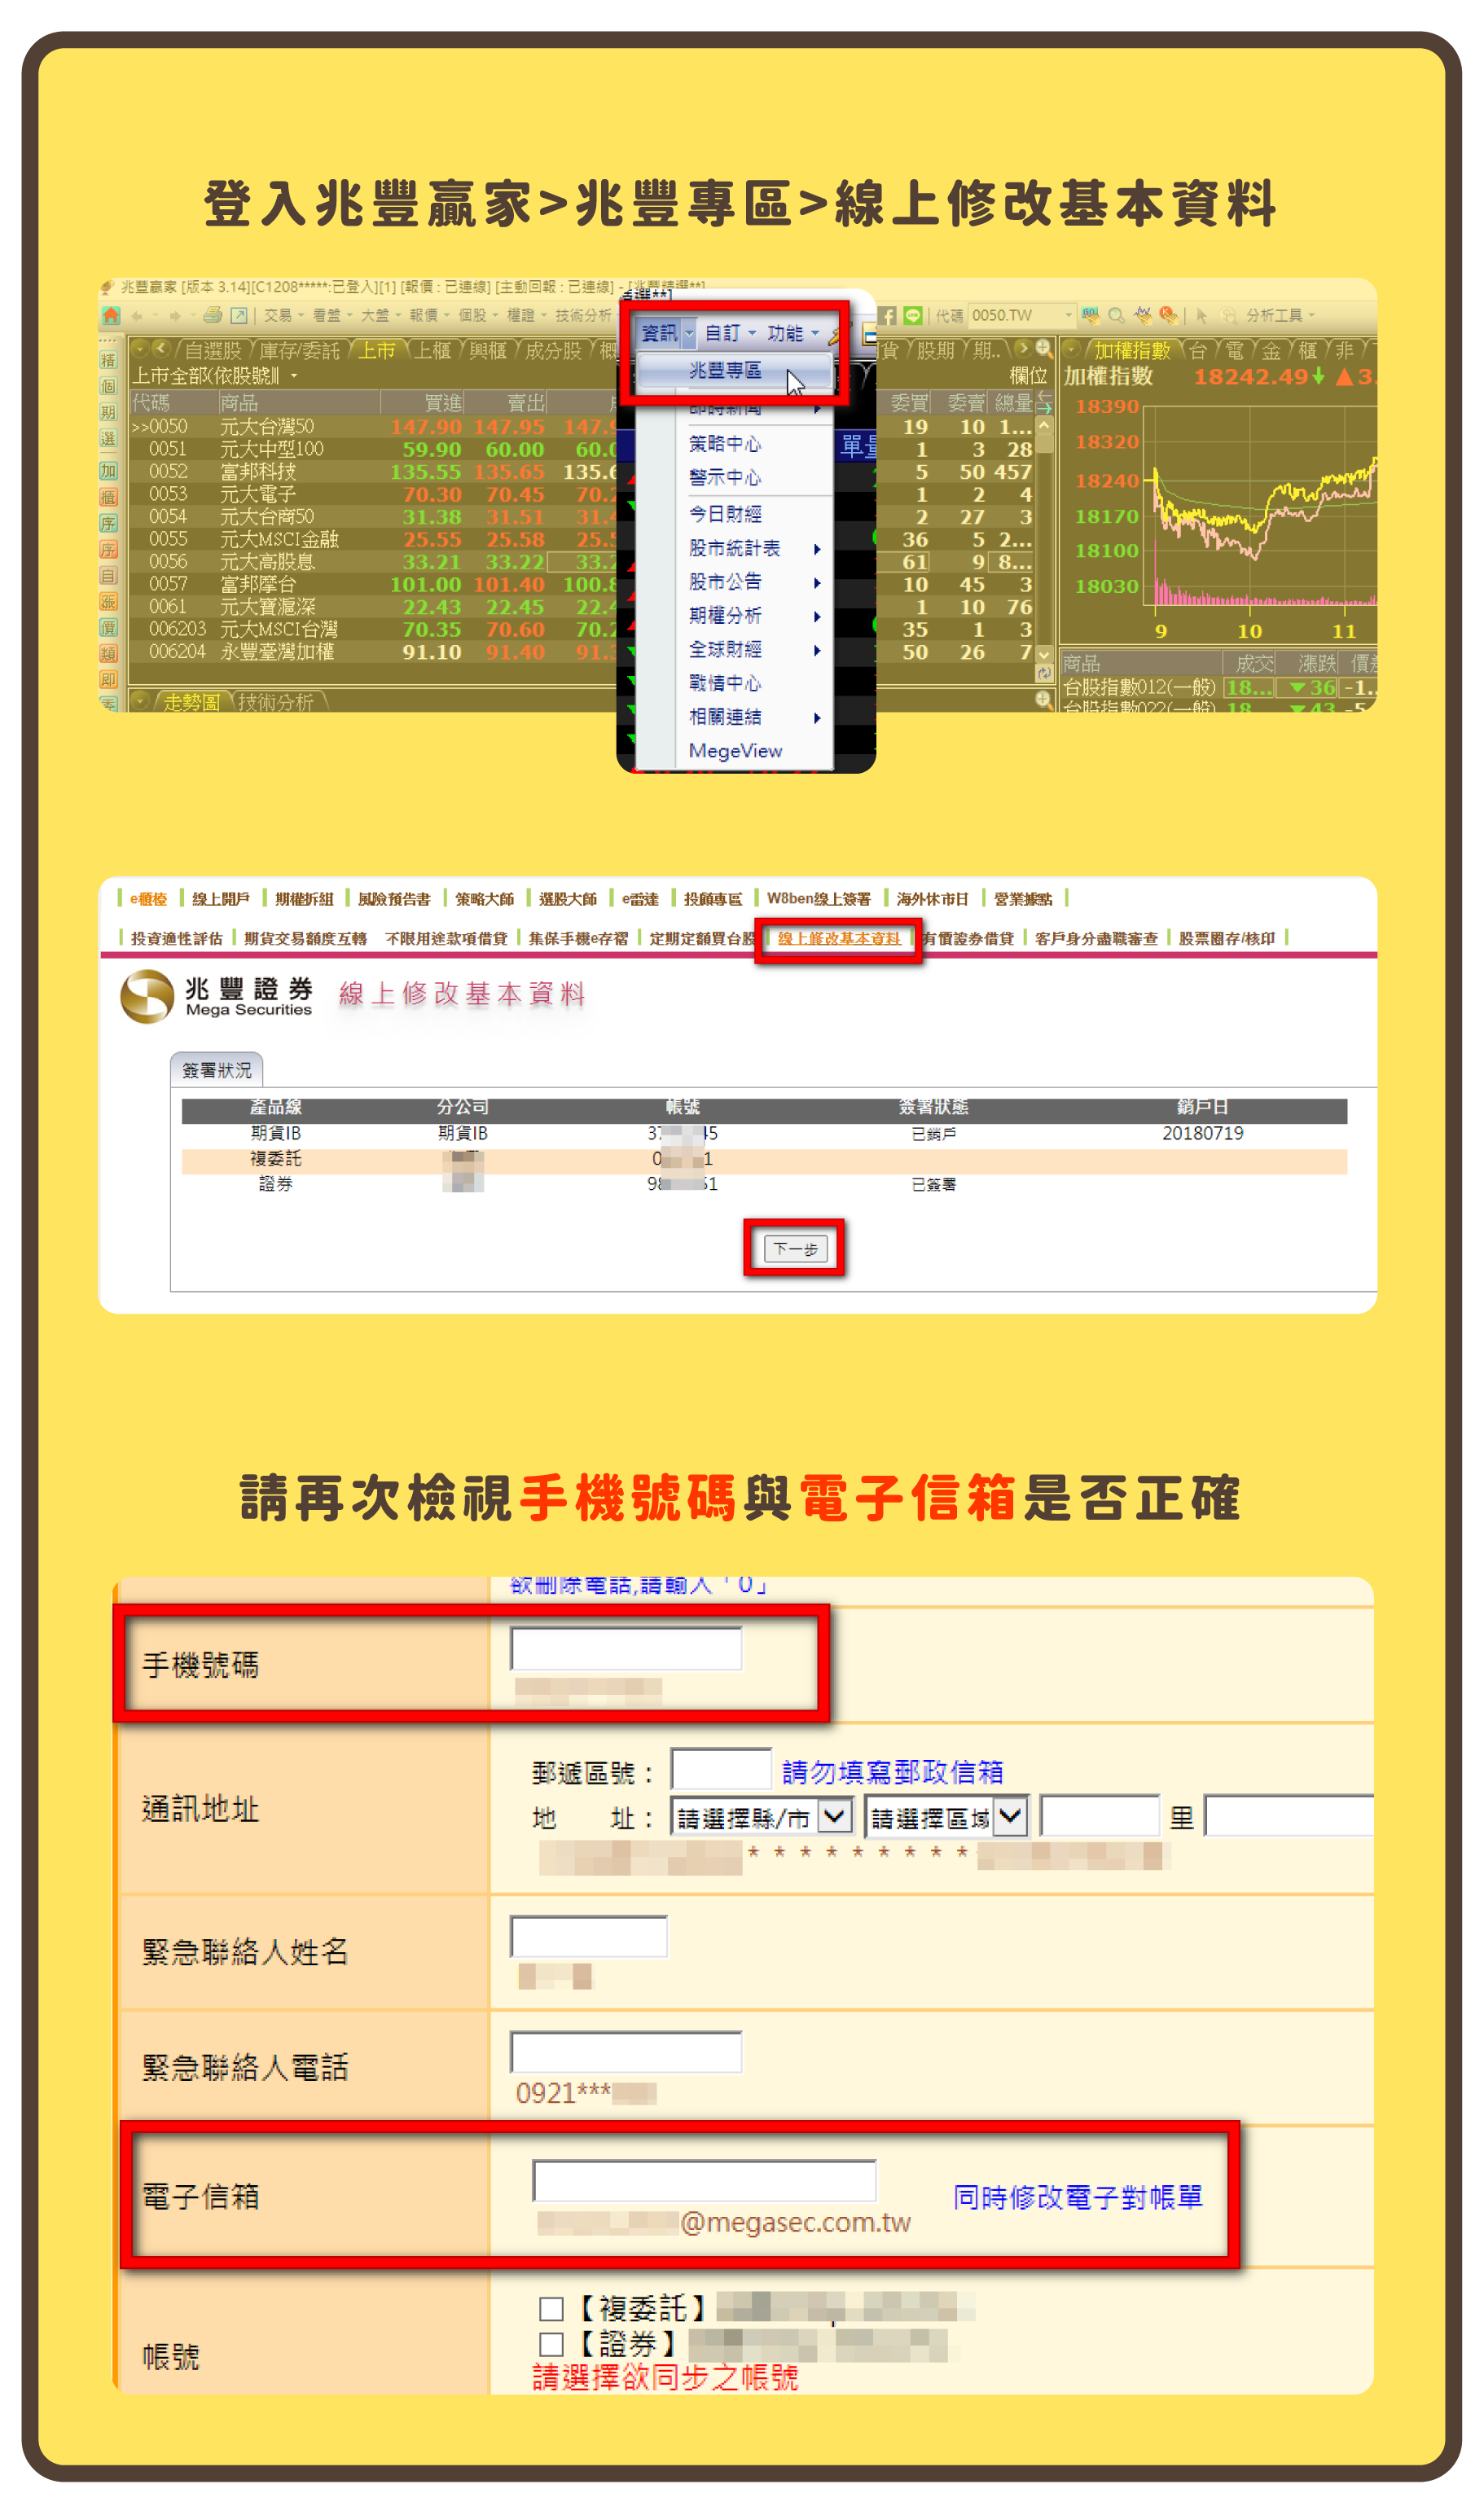The image size is (1484, 2493).
Task: Click the pop-out window arrow icon
Action: click(239, 315)
